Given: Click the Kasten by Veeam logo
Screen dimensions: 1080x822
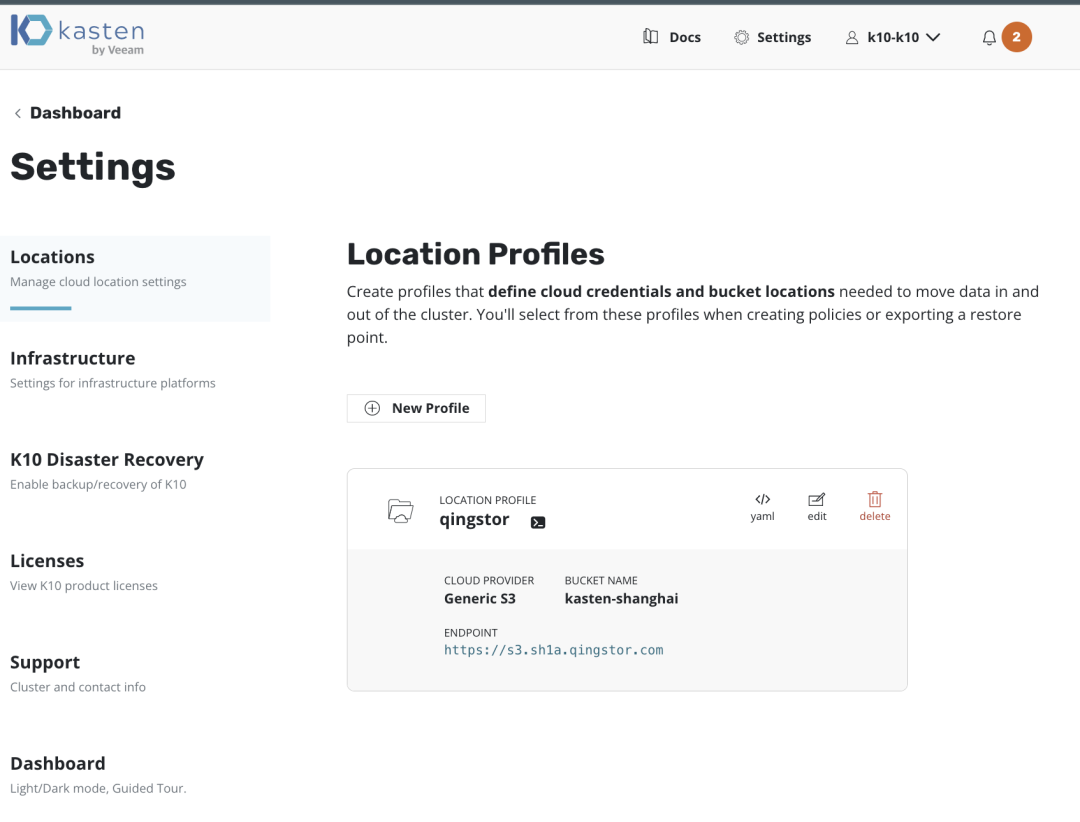Looking at the screenshot, I should [77, 34].
